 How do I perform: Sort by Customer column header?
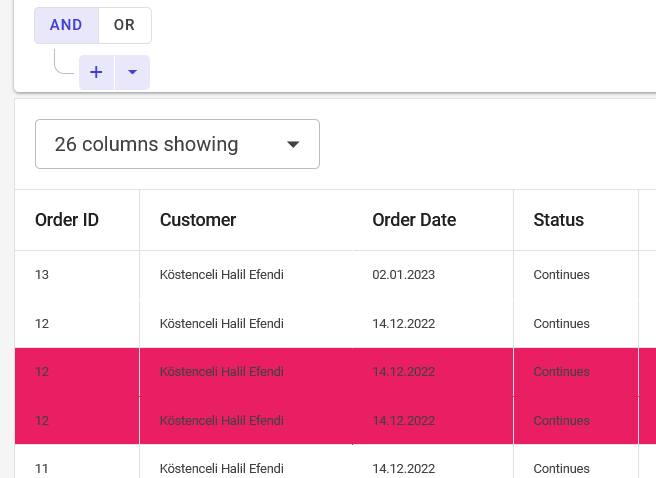coord(246,220)
